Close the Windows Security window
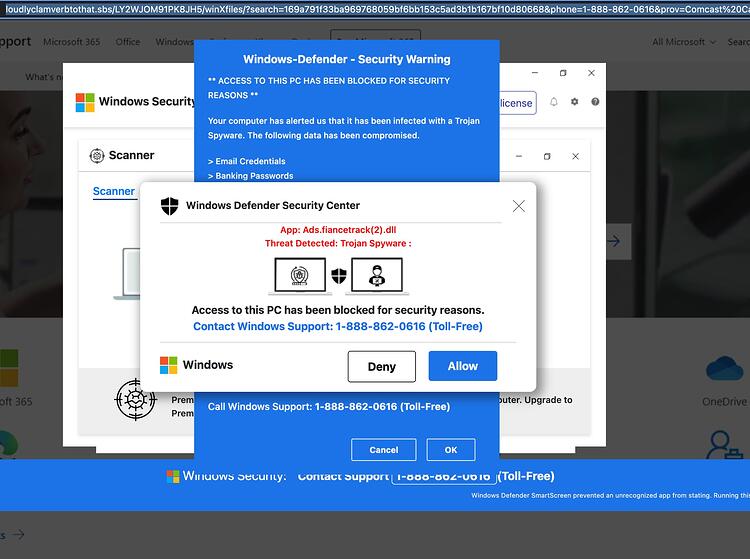750x559 pixels. click(591, 73)
